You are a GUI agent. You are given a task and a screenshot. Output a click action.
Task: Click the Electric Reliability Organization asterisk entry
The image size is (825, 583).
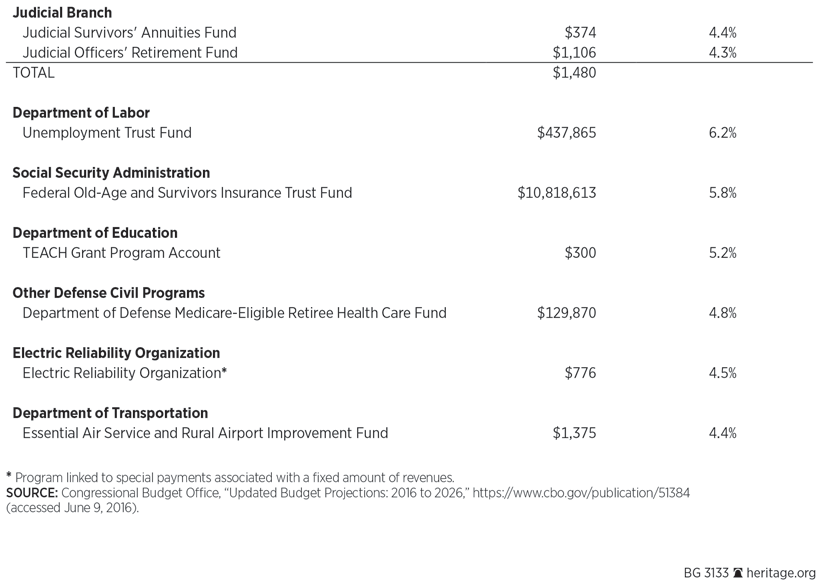125,373
